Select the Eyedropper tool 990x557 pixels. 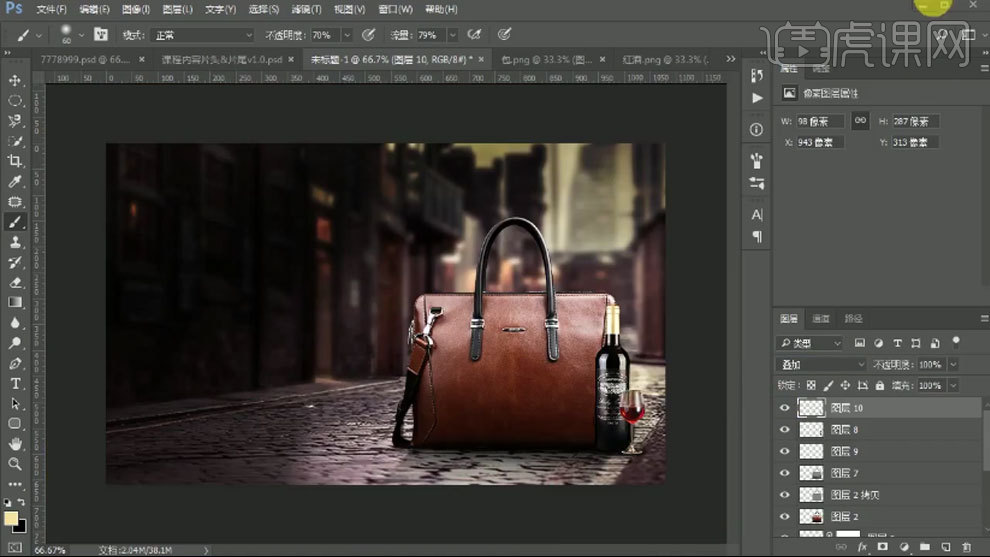tap(15, 182)
